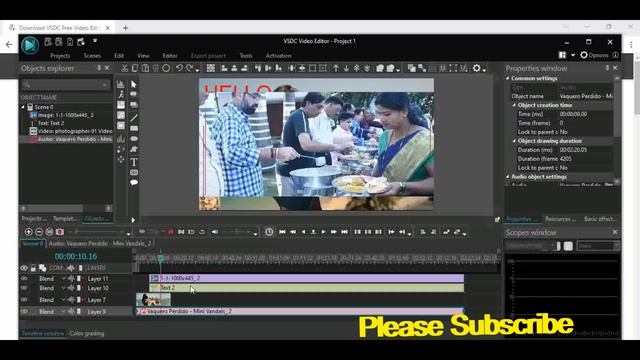Select the ellipse shape tool
The height and width of the screenshot is (360, 640).
click(x=133, y=139)
